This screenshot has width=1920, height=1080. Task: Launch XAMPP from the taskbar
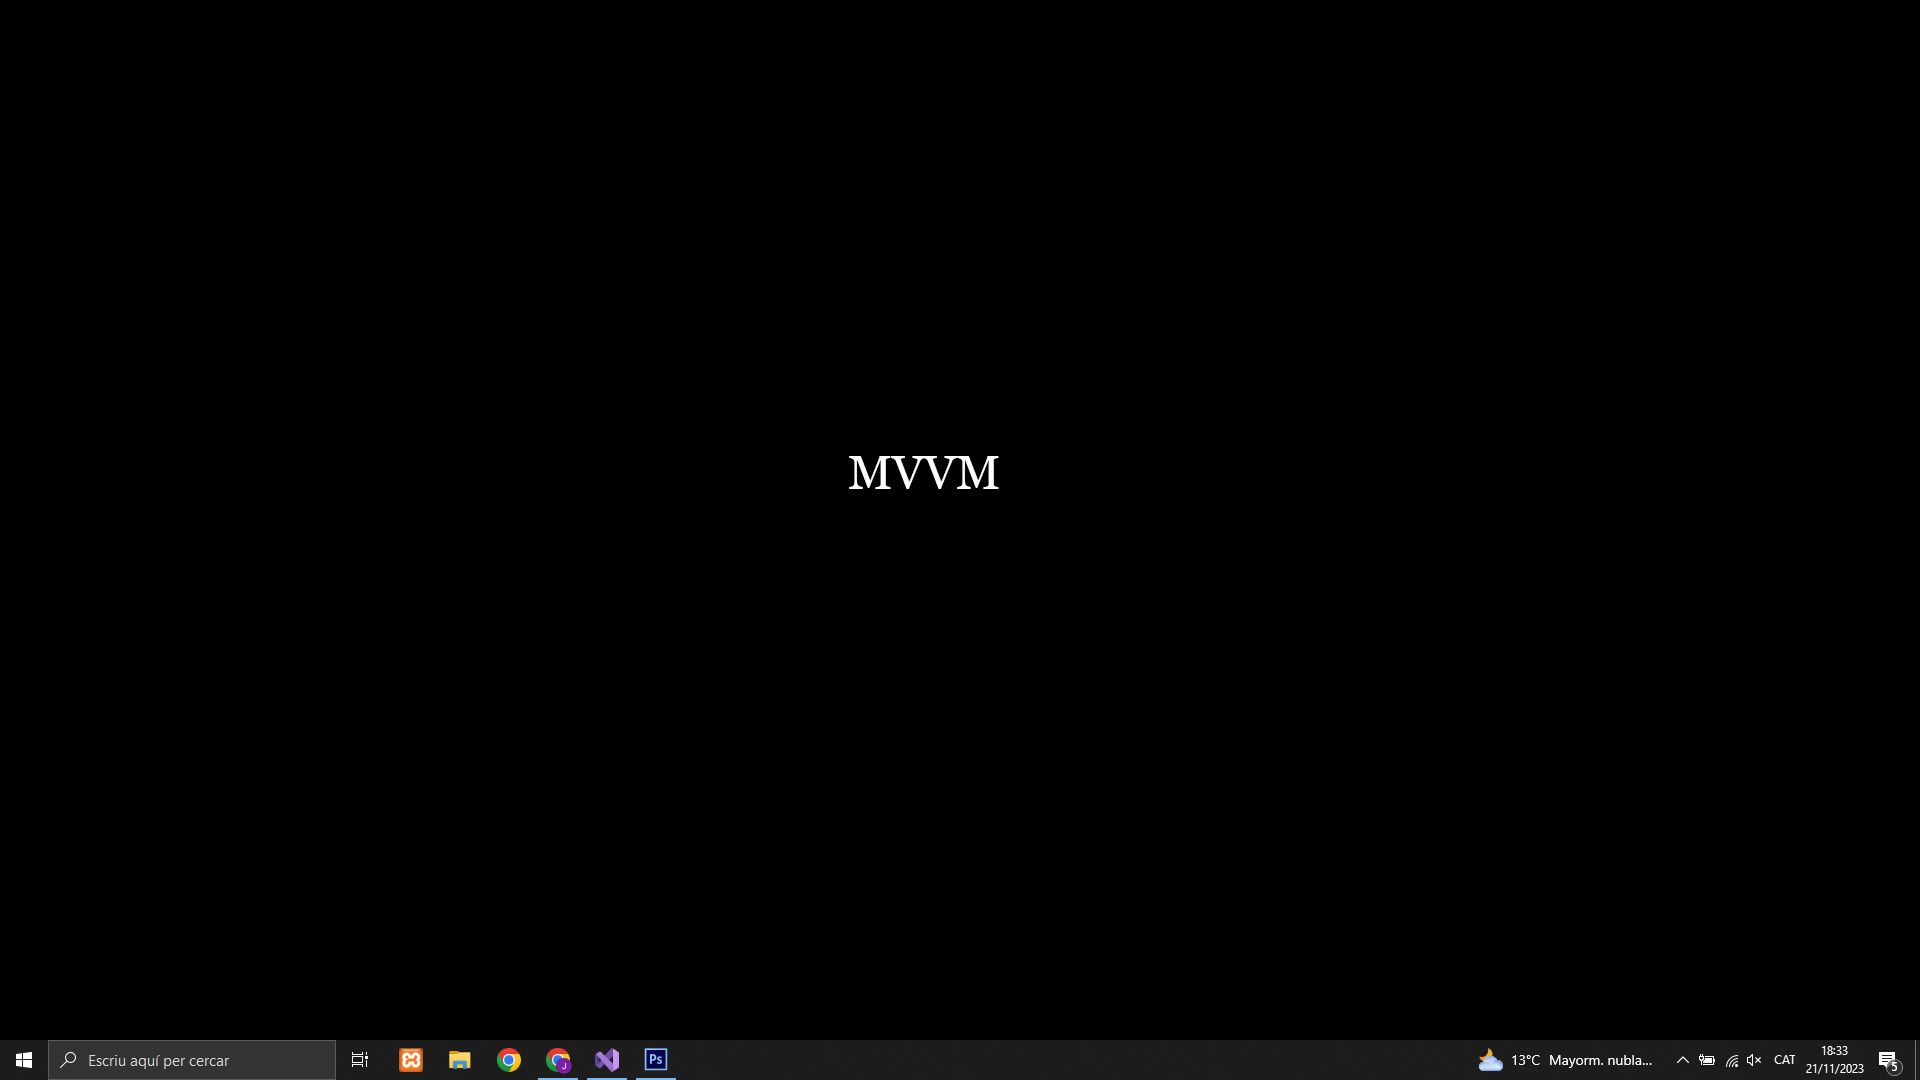tap(411, 1060)
